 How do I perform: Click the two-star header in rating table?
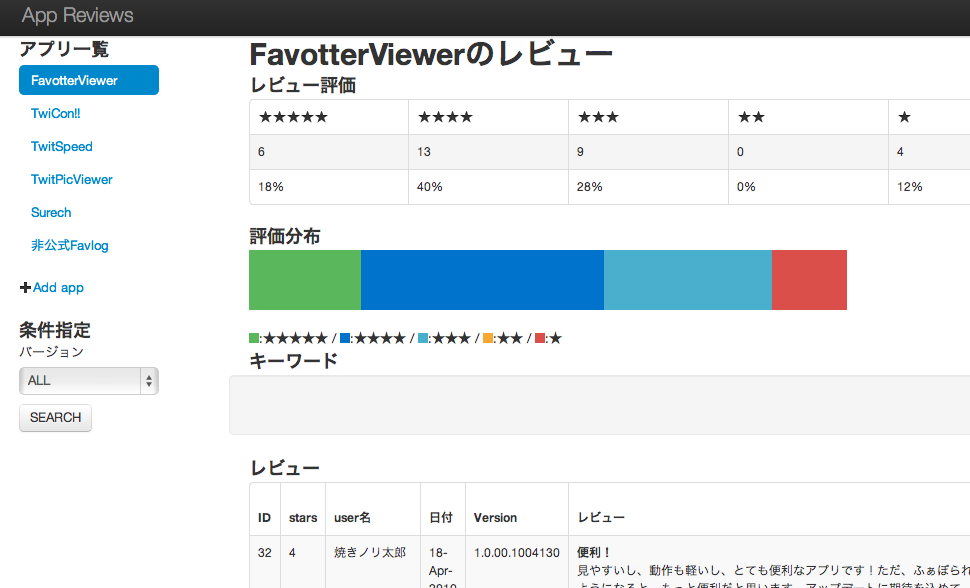pos(809,117)
